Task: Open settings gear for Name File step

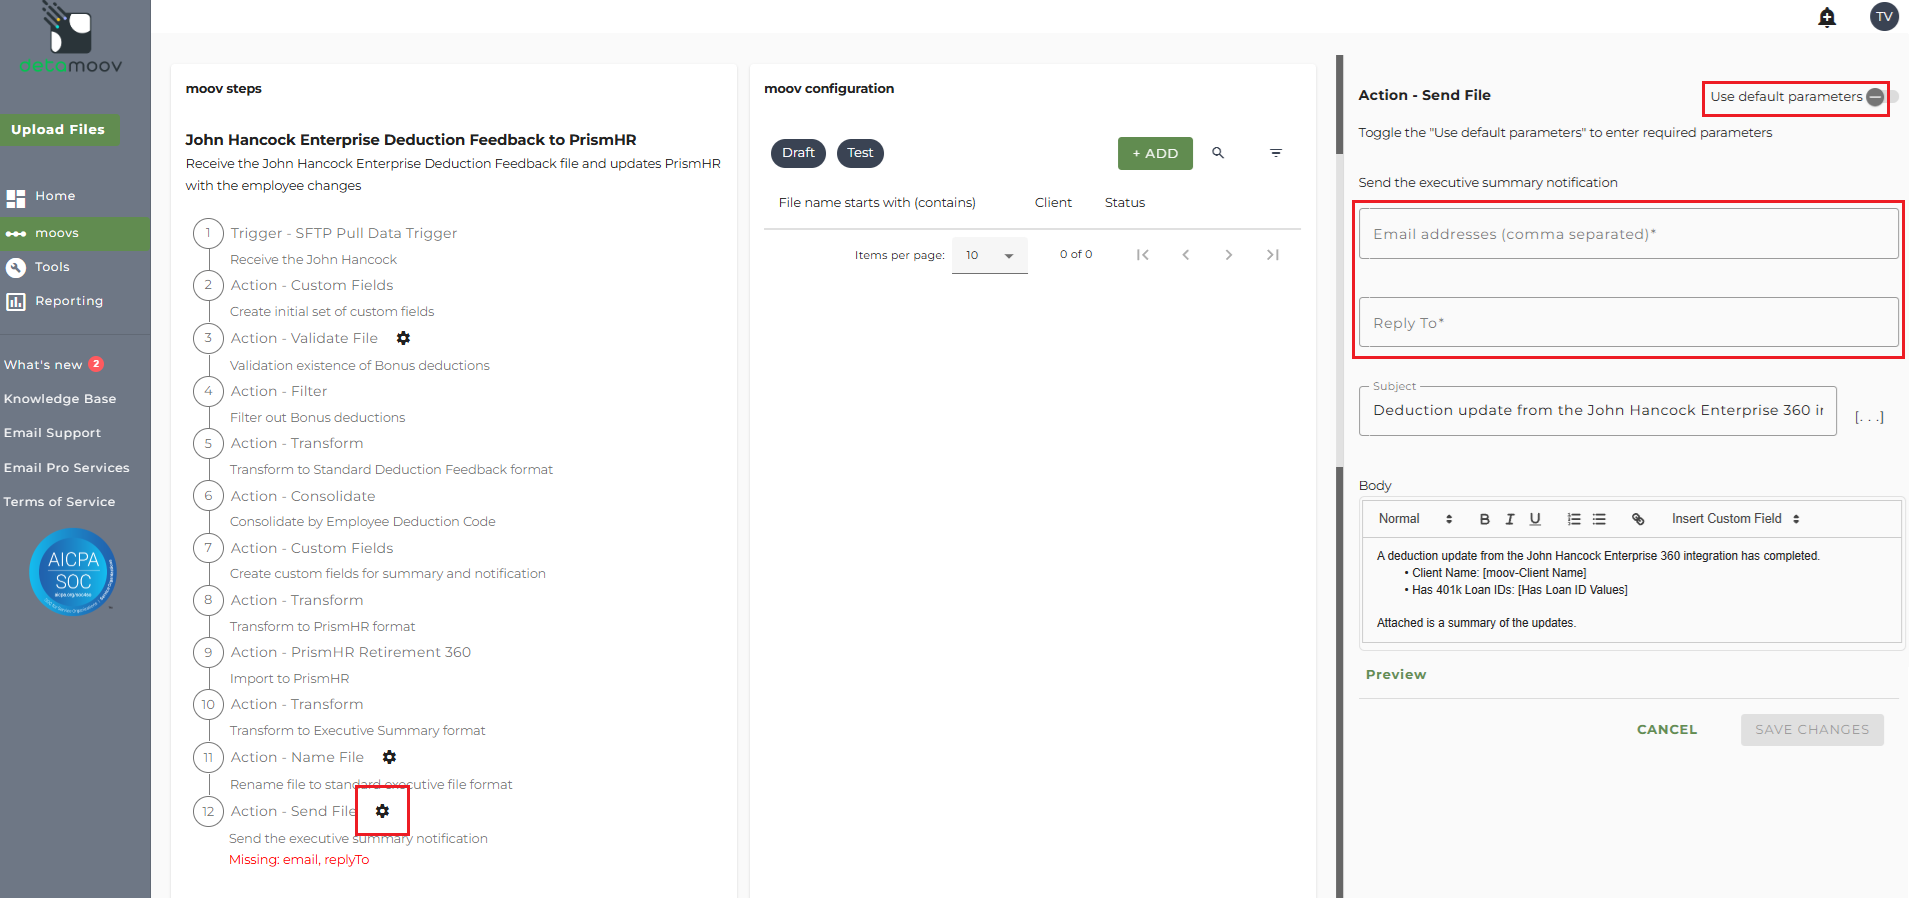Action: [389, 757]
